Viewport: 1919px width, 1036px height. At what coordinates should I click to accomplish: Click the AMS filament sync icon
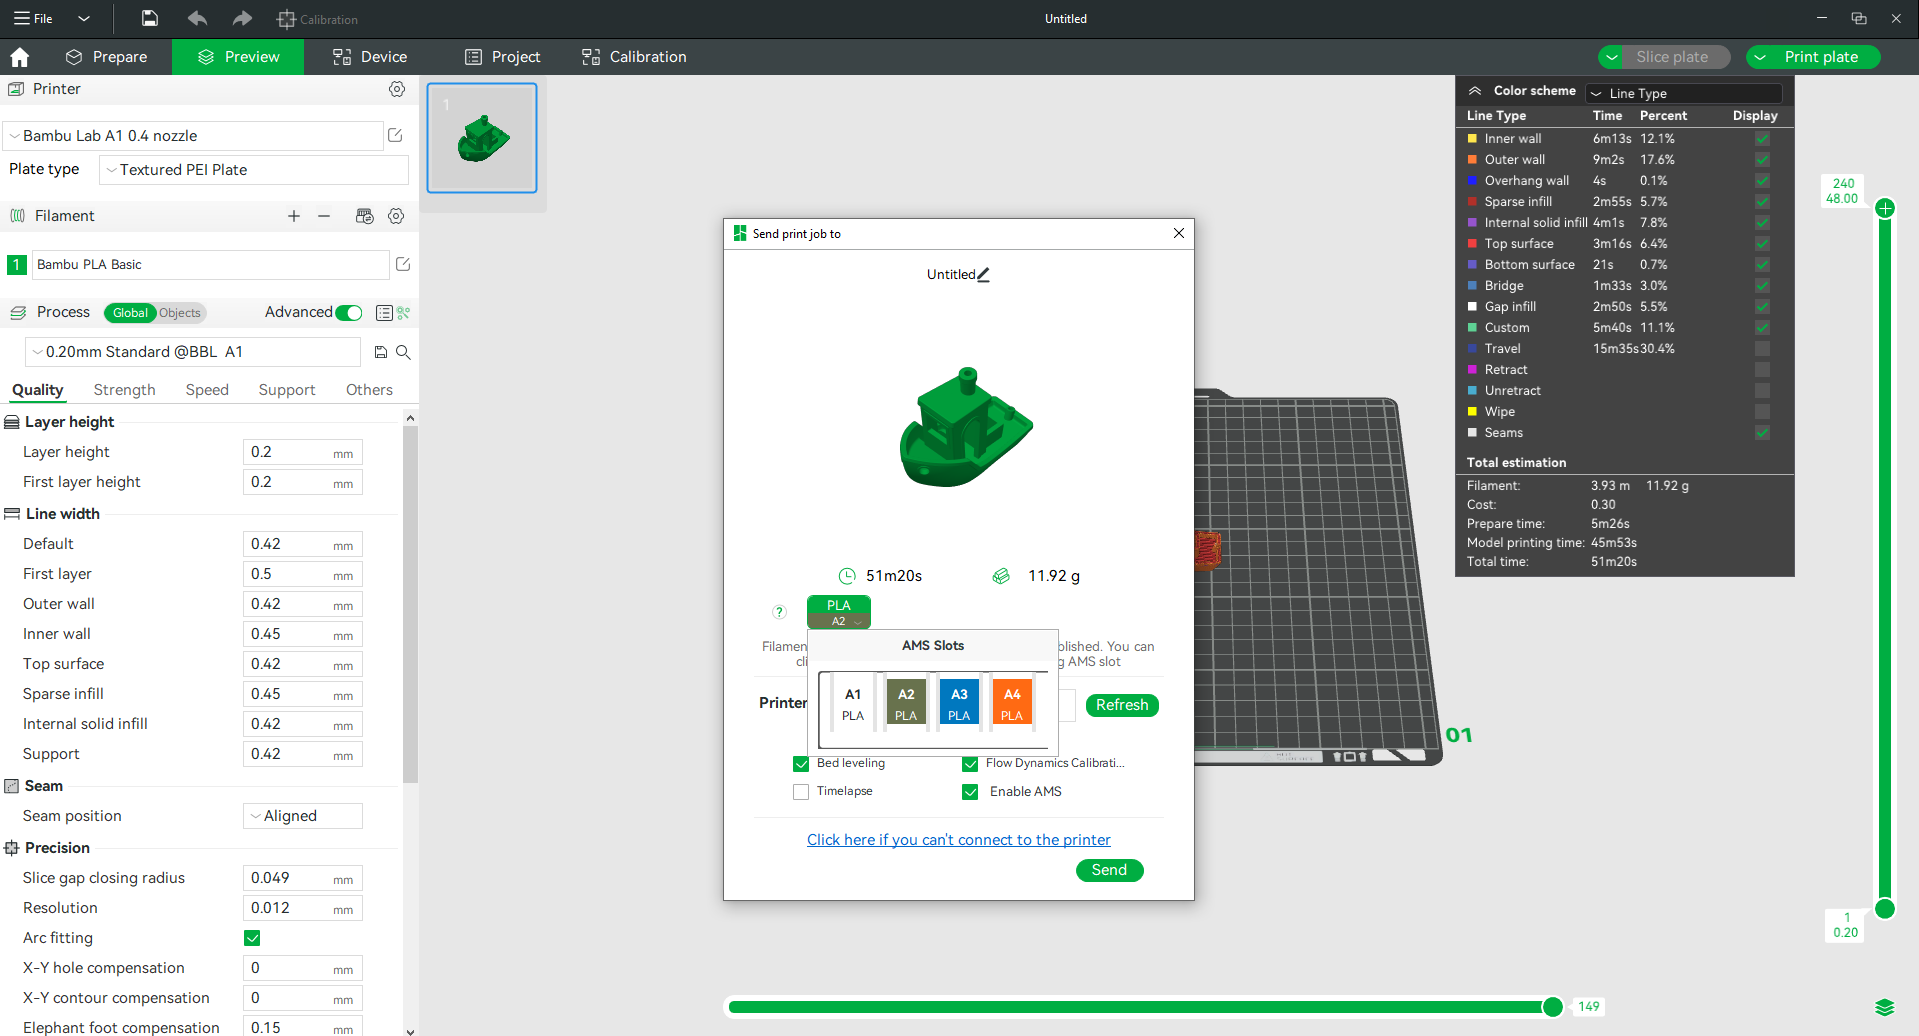coord(364,216)
